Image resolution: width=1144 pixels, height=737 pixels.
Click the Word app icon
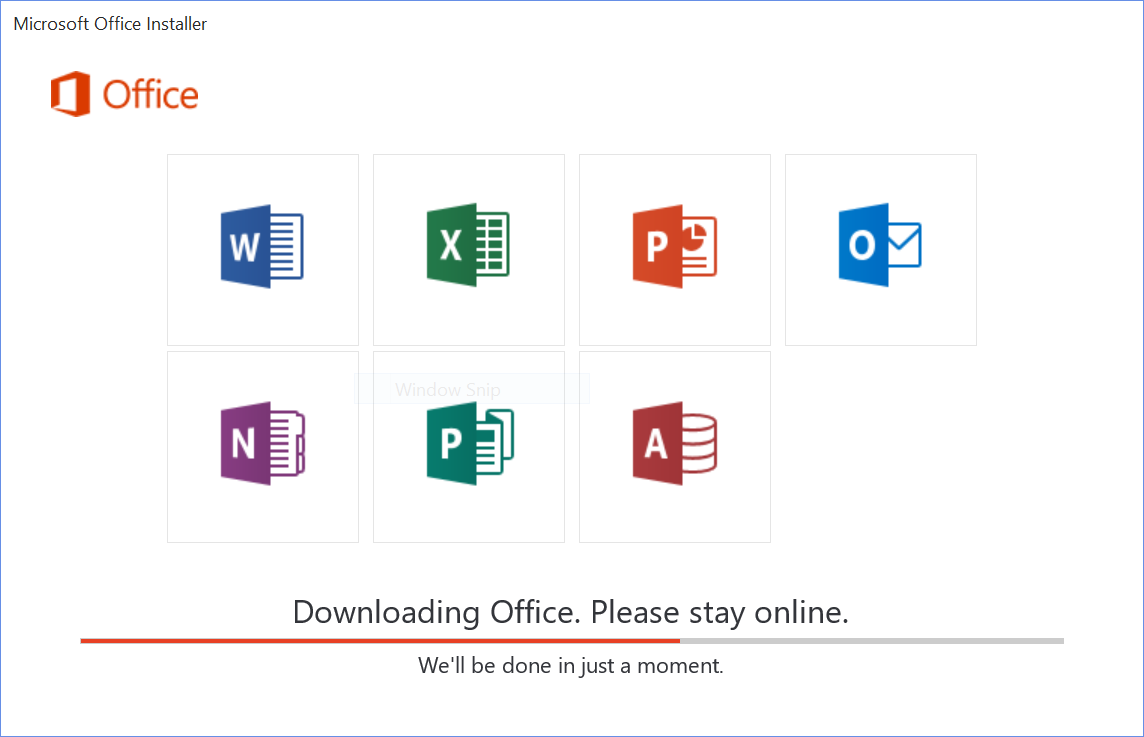262,247
